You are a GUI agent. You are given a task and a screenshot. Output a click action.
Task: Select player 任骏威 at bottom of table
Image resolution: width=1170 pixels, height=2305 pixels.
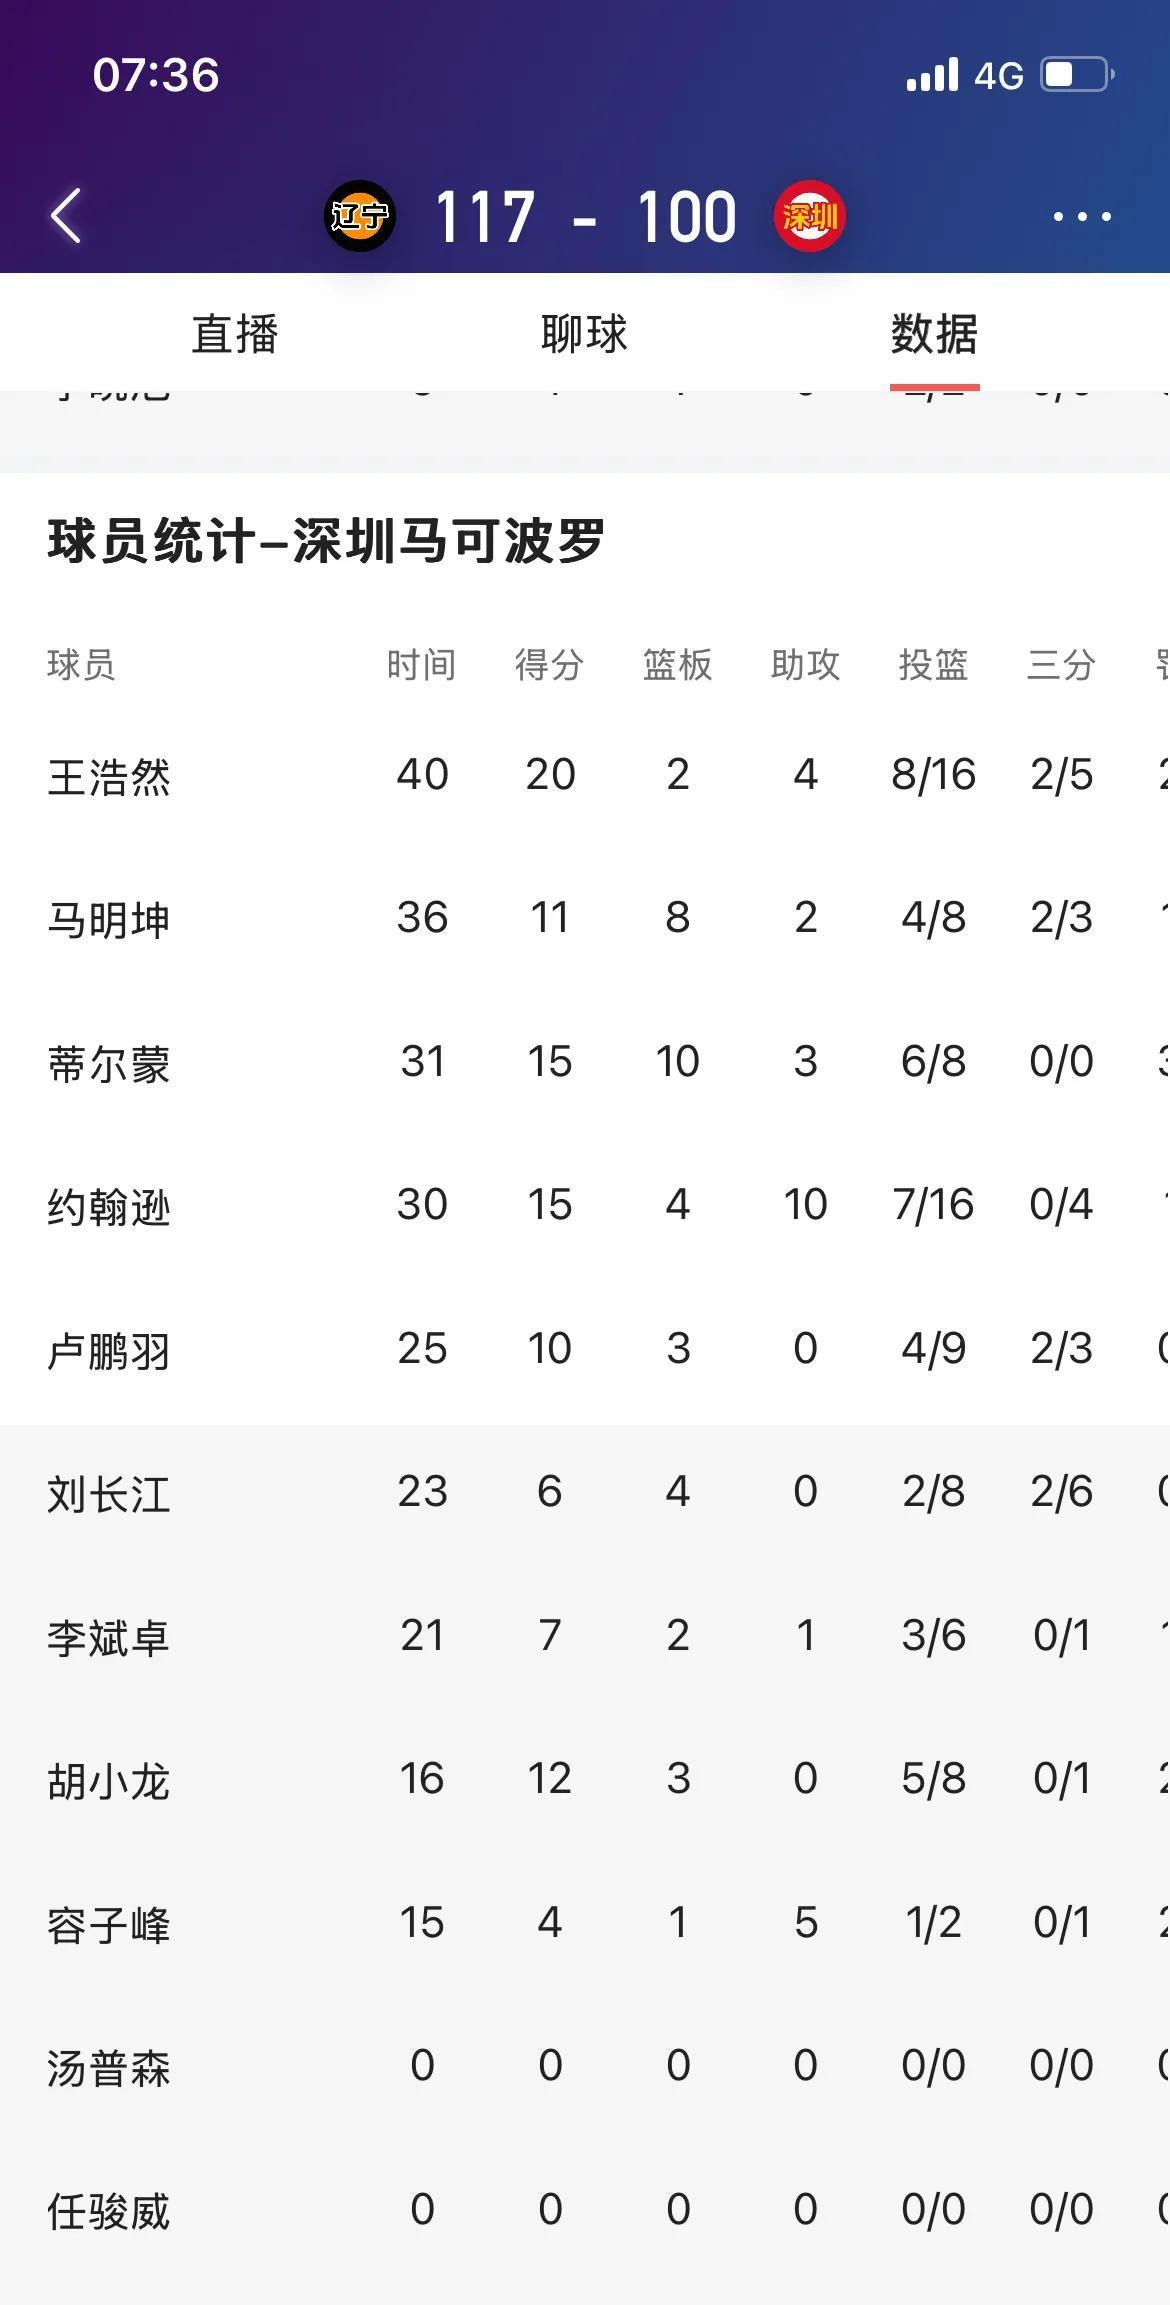[110, 2210]
